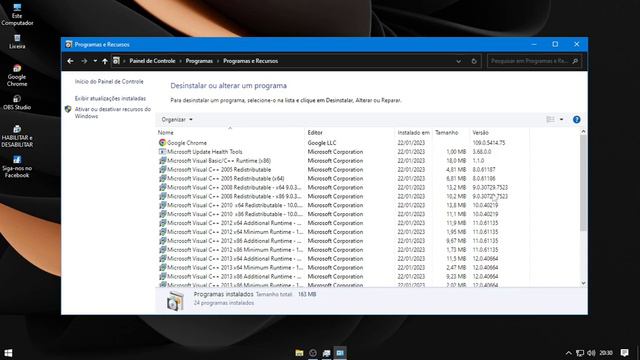Sort by the Tamanho column header
Viewport: 640px width, 360px height.
451,133
